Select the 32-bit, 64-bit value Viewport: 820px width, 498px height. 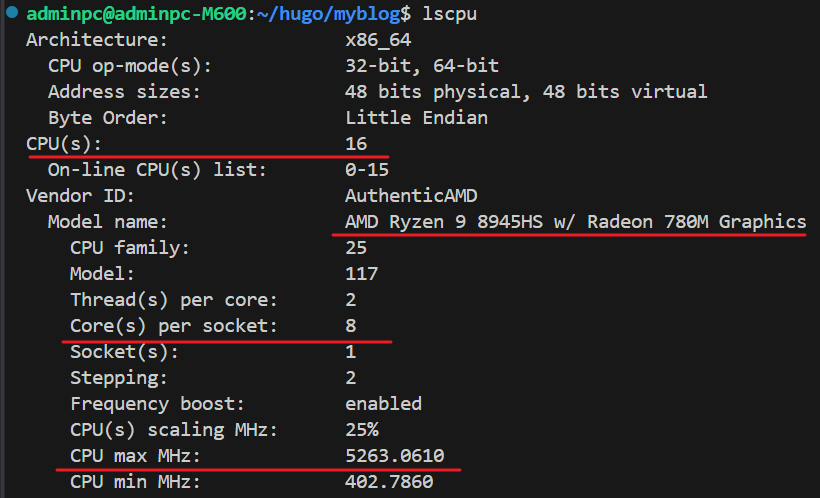[x=422, y=66]
